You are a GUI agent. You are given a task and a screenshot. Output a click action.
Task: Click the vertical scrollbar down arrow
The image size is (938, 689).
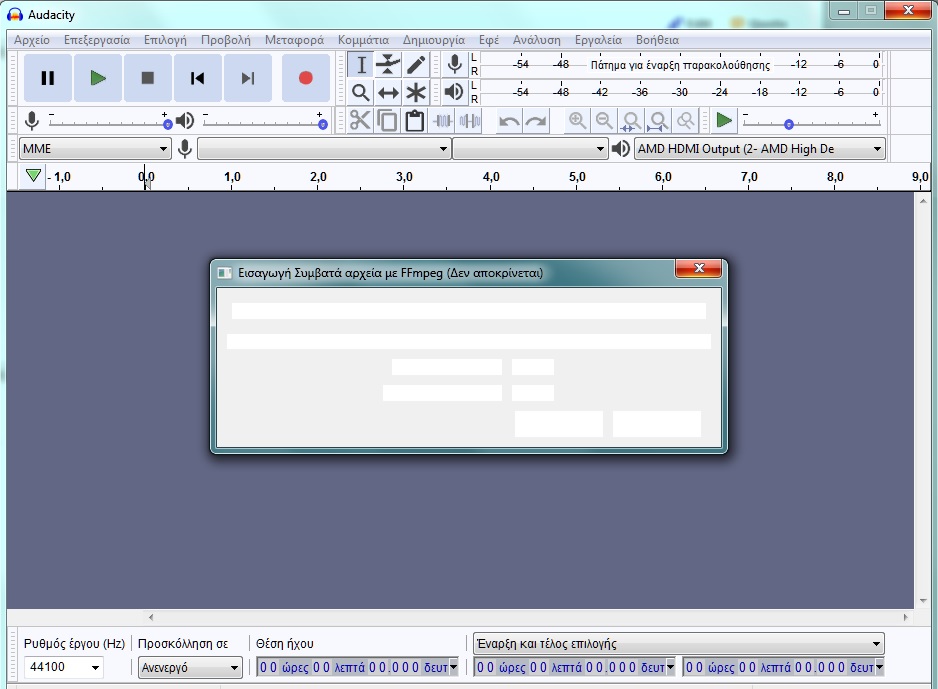(922, 601)
